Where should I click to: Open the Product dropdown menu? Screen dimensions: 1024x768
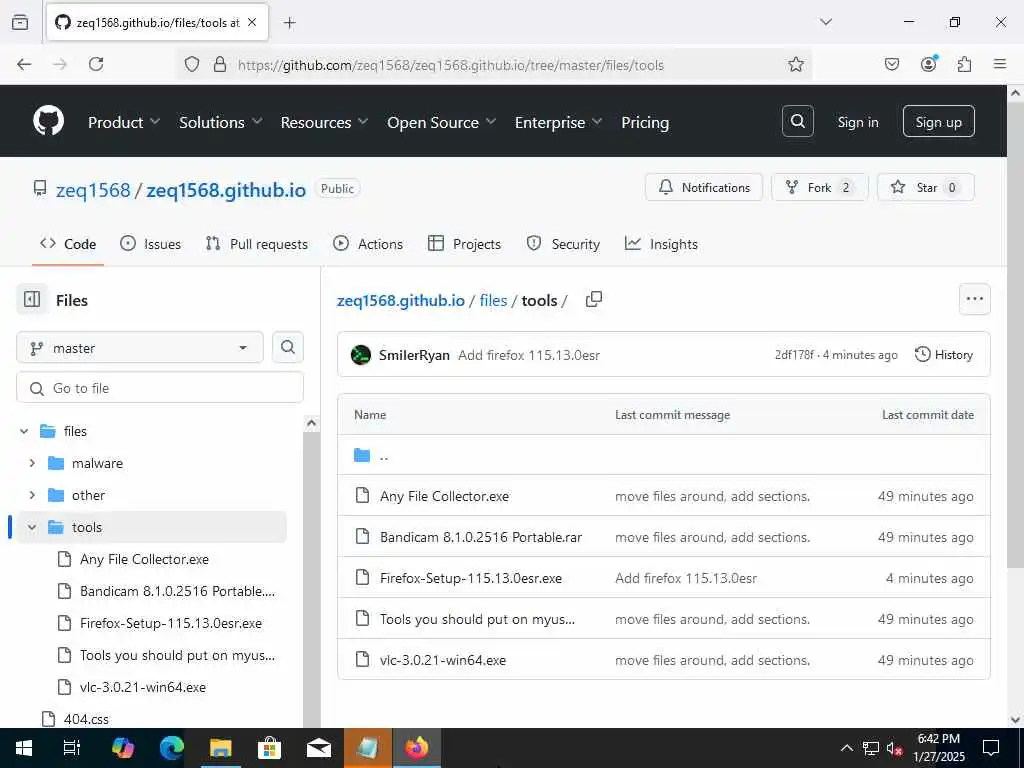[x=124, y=122]
